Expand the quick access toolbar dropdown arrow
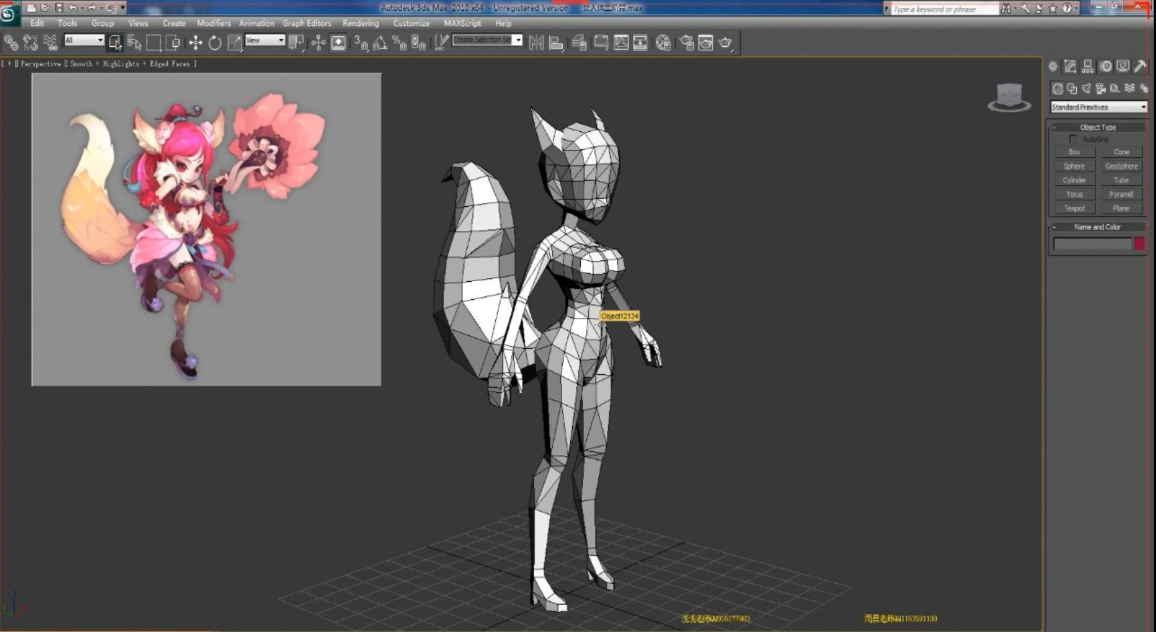This screenshot has width=1156, height=632. coord(122,7)
